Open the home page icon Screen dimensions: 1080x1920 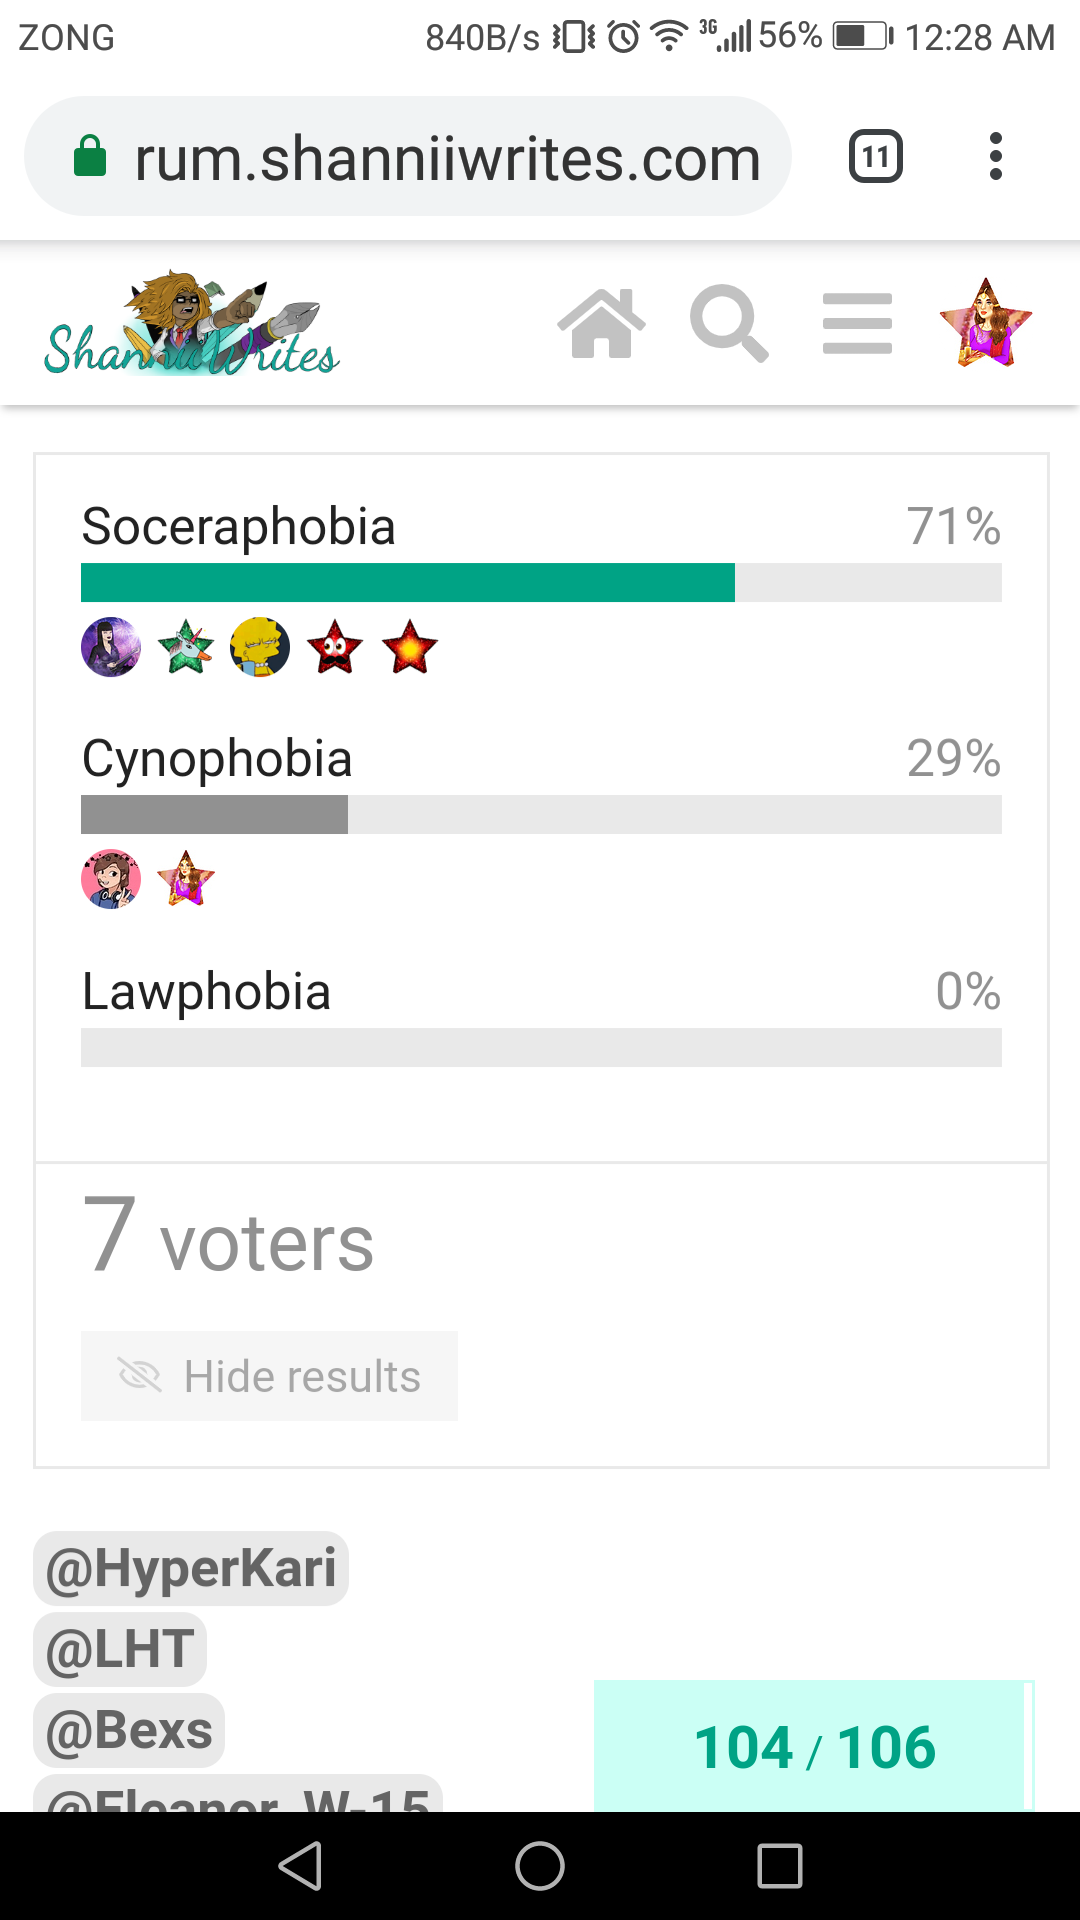click(601, 323)
